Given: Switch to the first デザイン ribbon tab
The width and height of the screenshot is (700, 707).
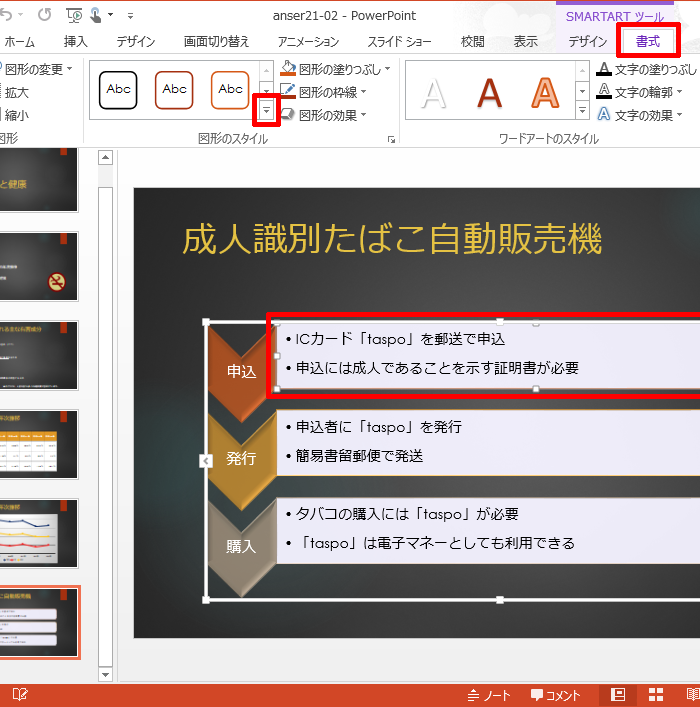Looking at the screenshot, I should [135, 41].
